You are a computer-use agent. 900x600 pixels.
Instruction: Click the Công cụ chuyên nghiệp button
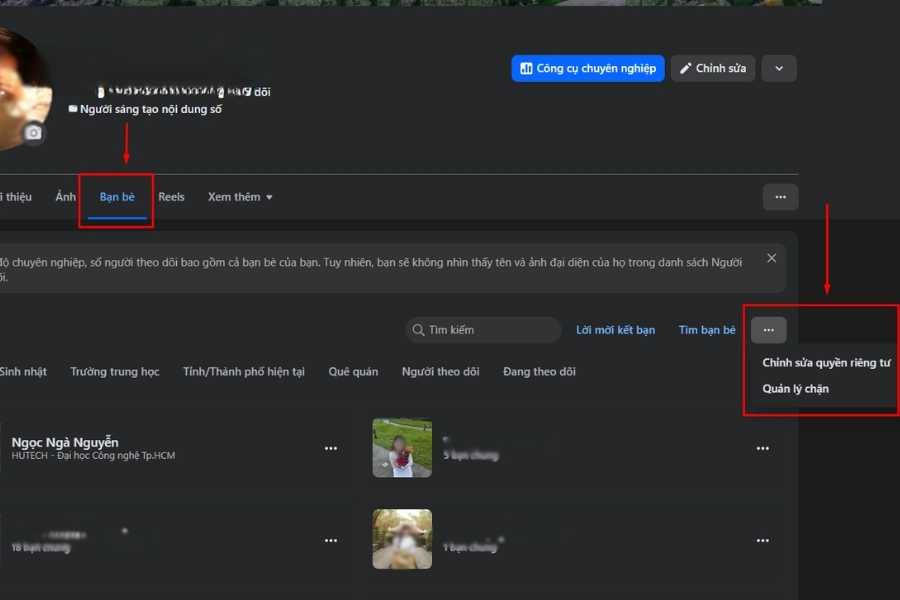point(588,68)
